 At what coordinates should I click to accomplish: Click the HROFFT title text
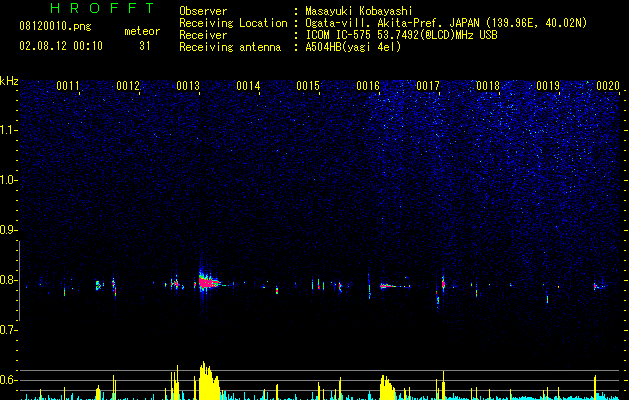(102, 8)
